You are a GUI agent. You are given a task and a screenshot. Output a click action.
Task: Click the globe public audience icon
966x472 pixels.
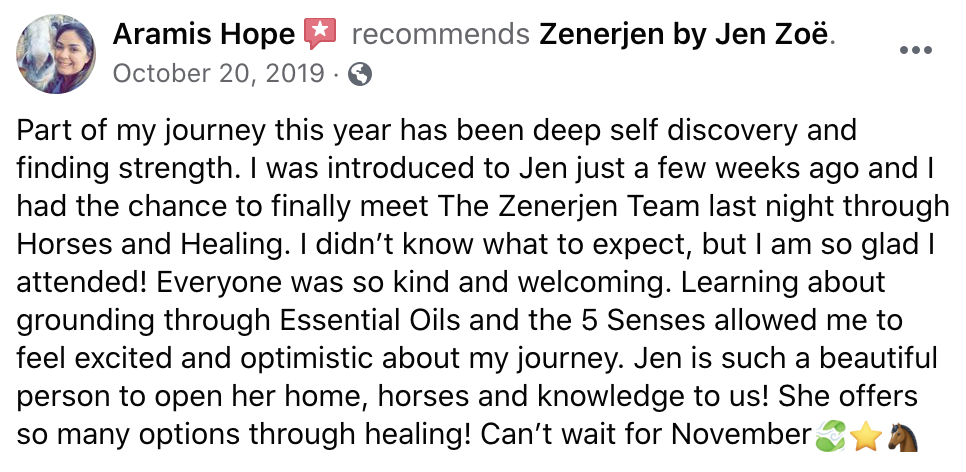pos(360,75)
